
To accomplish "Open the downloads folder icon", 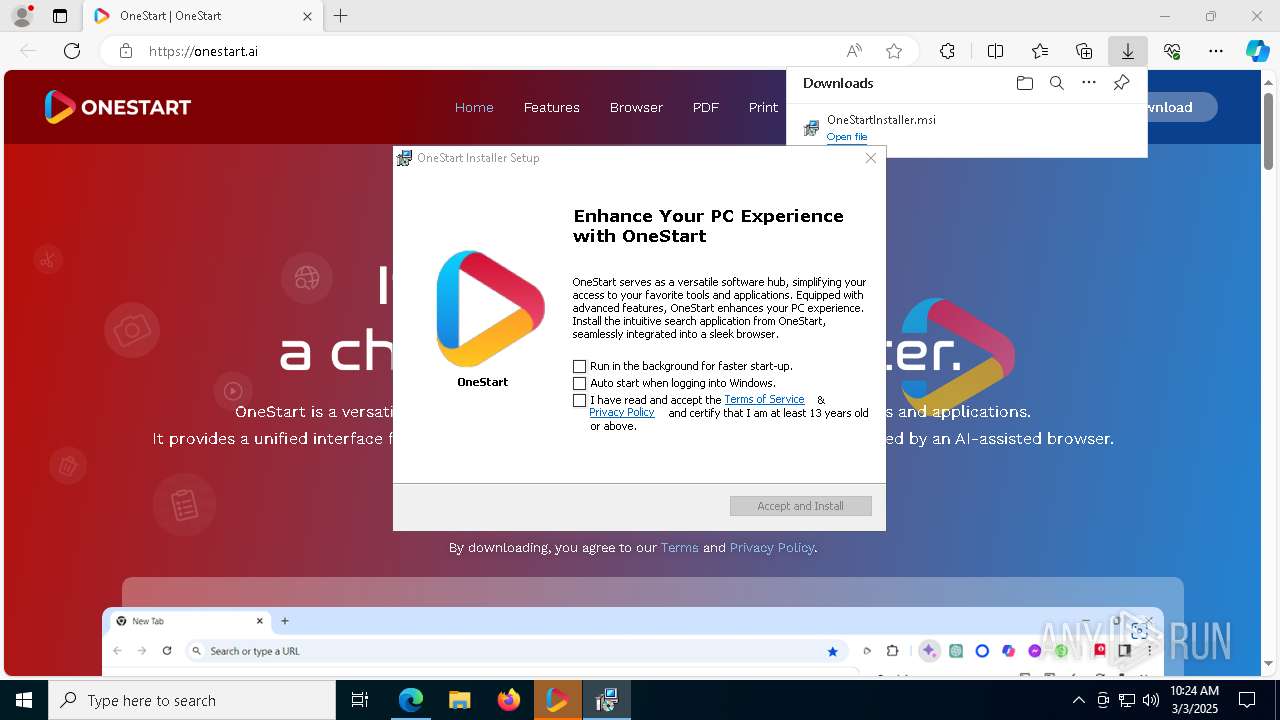I will point(1024,83).
